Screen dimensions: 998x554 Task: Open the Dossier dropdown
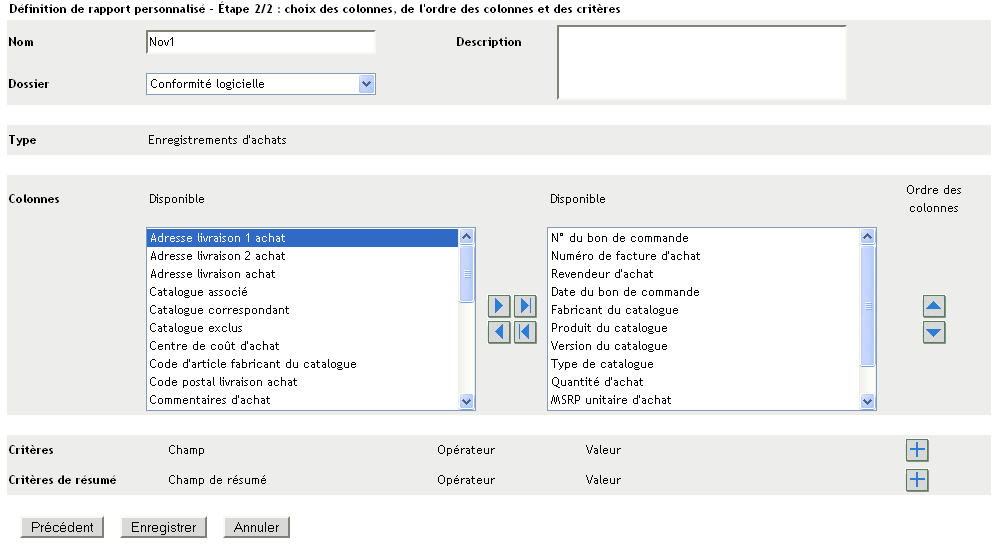[x=366, y=84]
